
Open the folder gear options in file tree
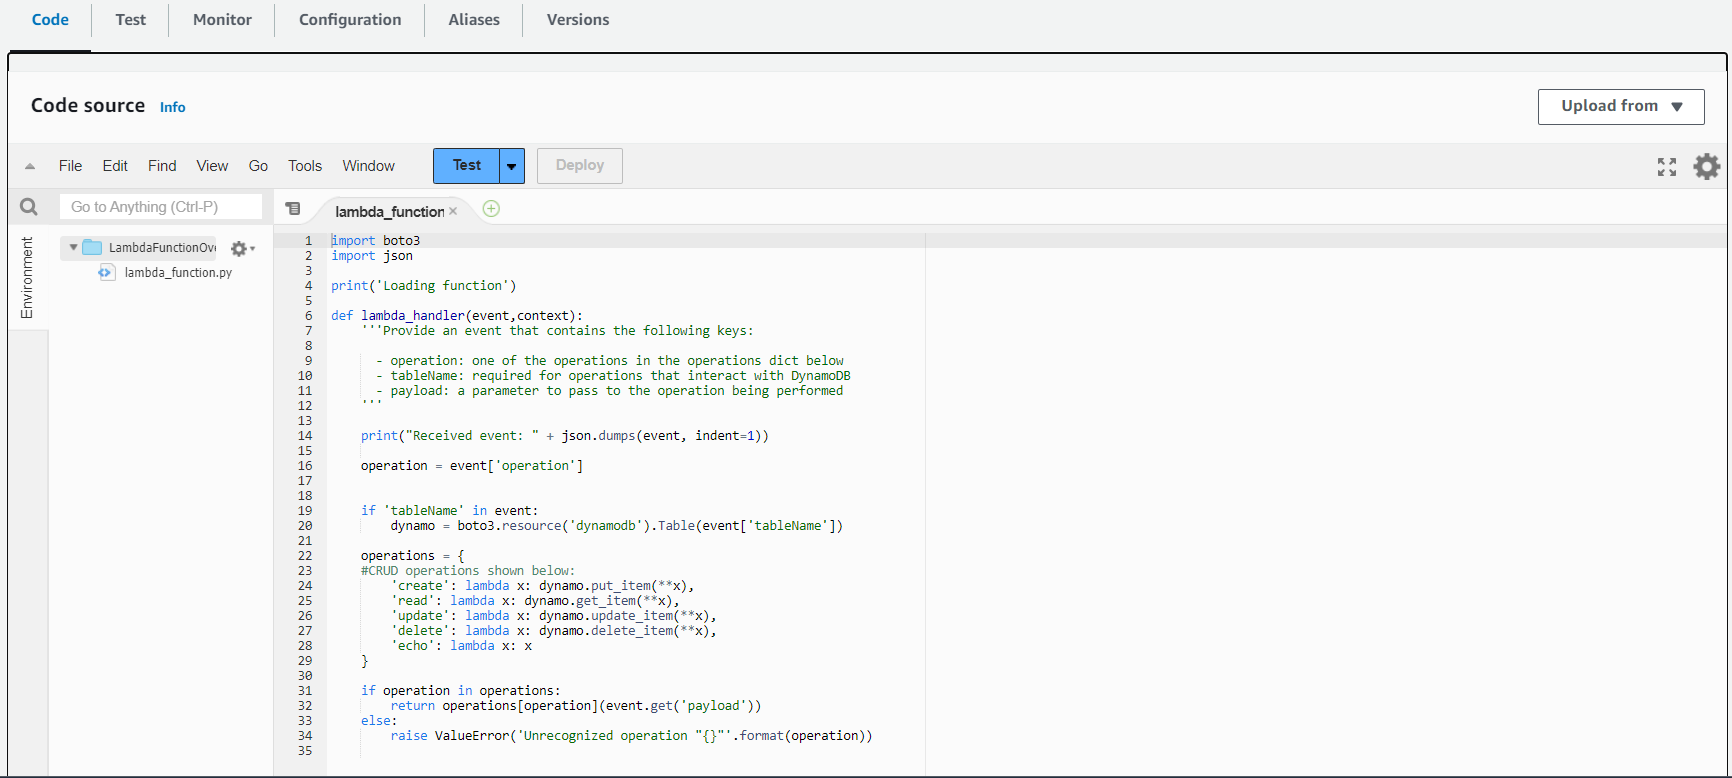click(x=242, y=248)
